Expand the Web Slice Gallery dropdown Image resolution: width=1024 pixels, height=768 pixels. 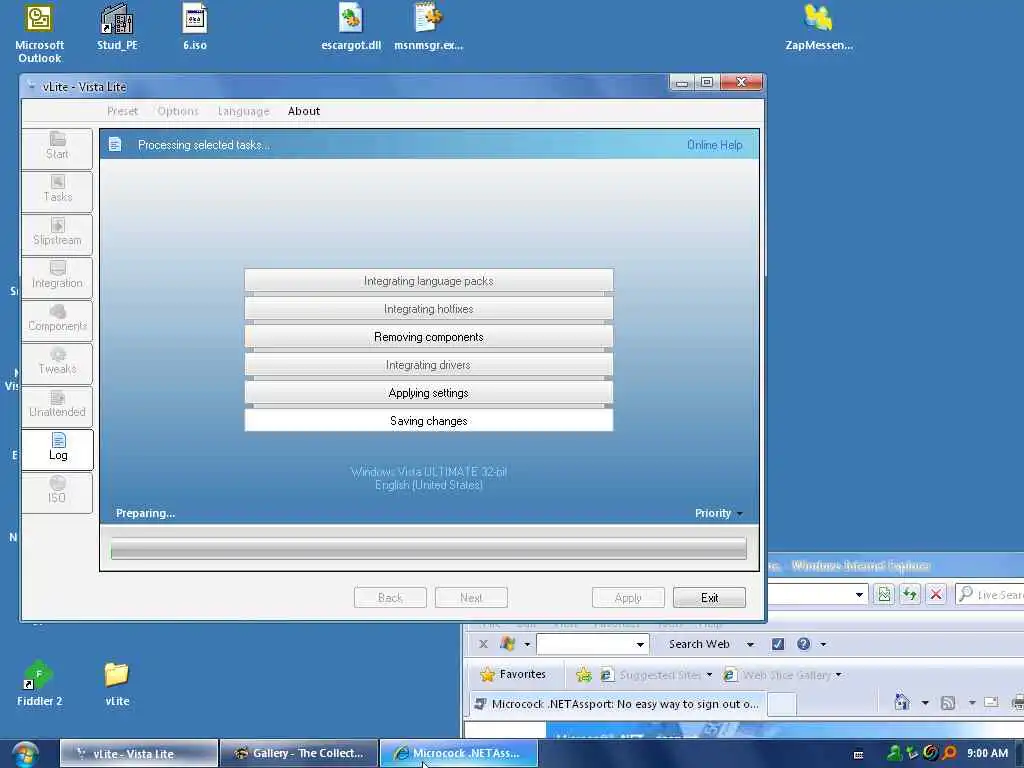pyautogui.click(x=839, y=675)
